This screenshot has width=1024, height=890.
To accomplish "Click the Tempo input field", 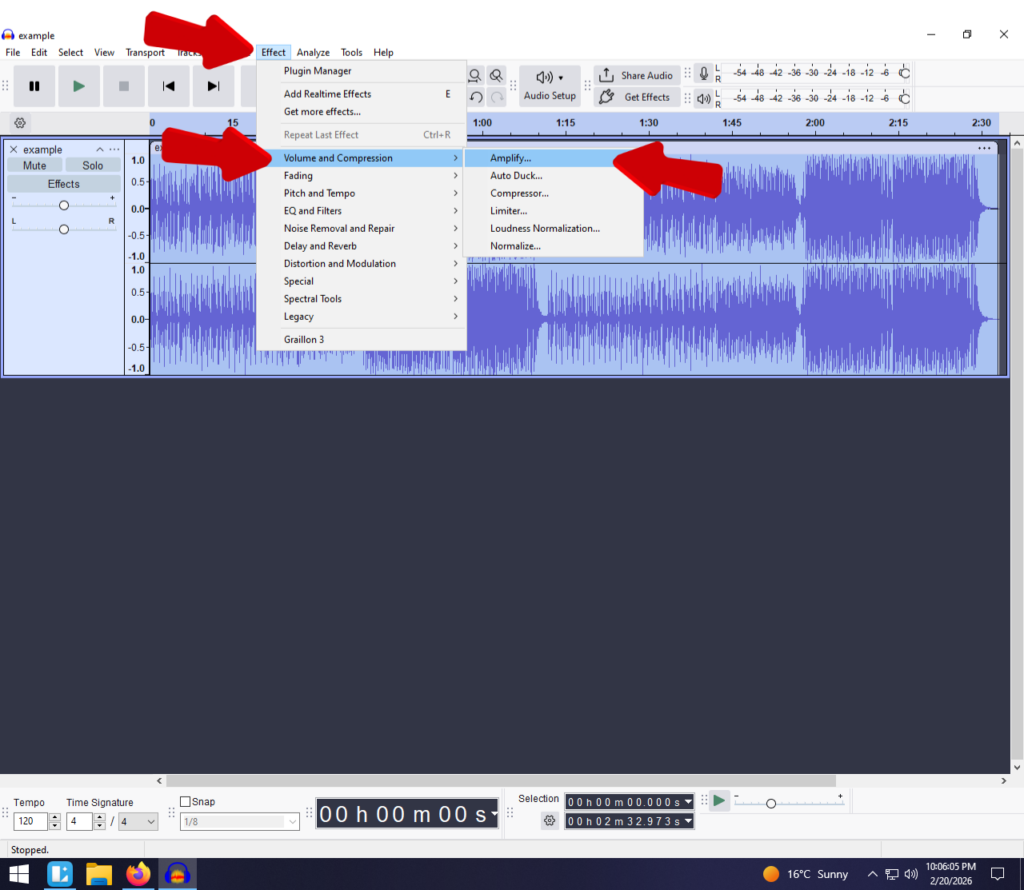I will [x=29, y=822].
